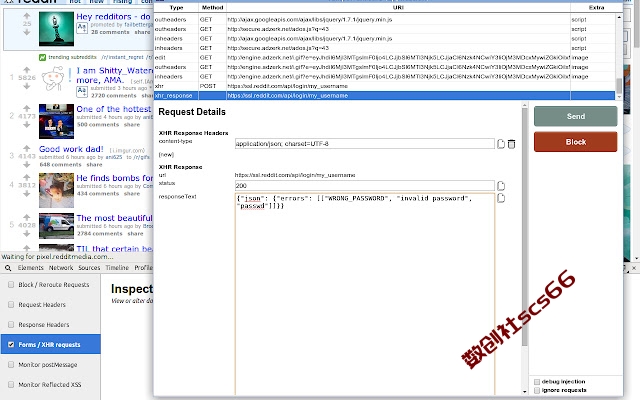Copy the status value icon
640x400 pixels.
pos(501,186)
